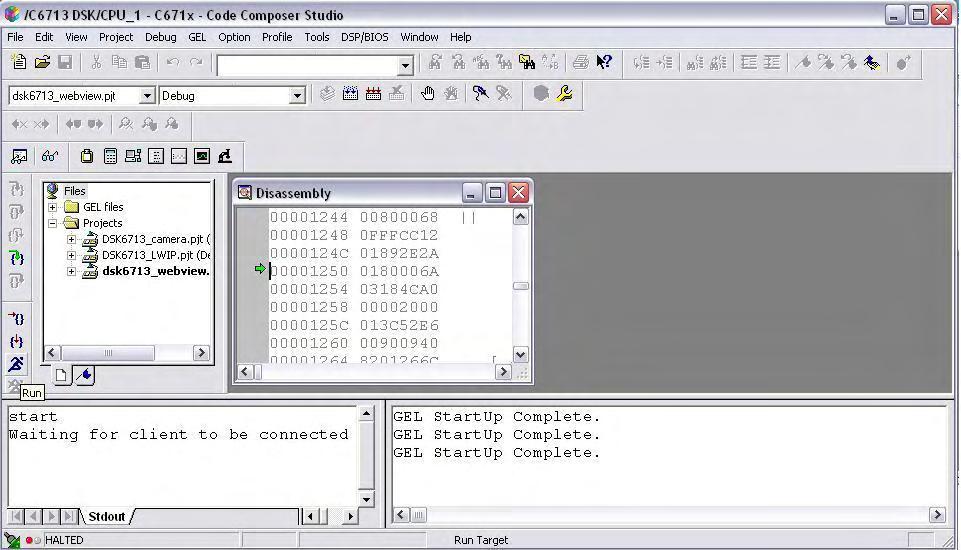Maximize the Disassembly window

coord(495,193)
